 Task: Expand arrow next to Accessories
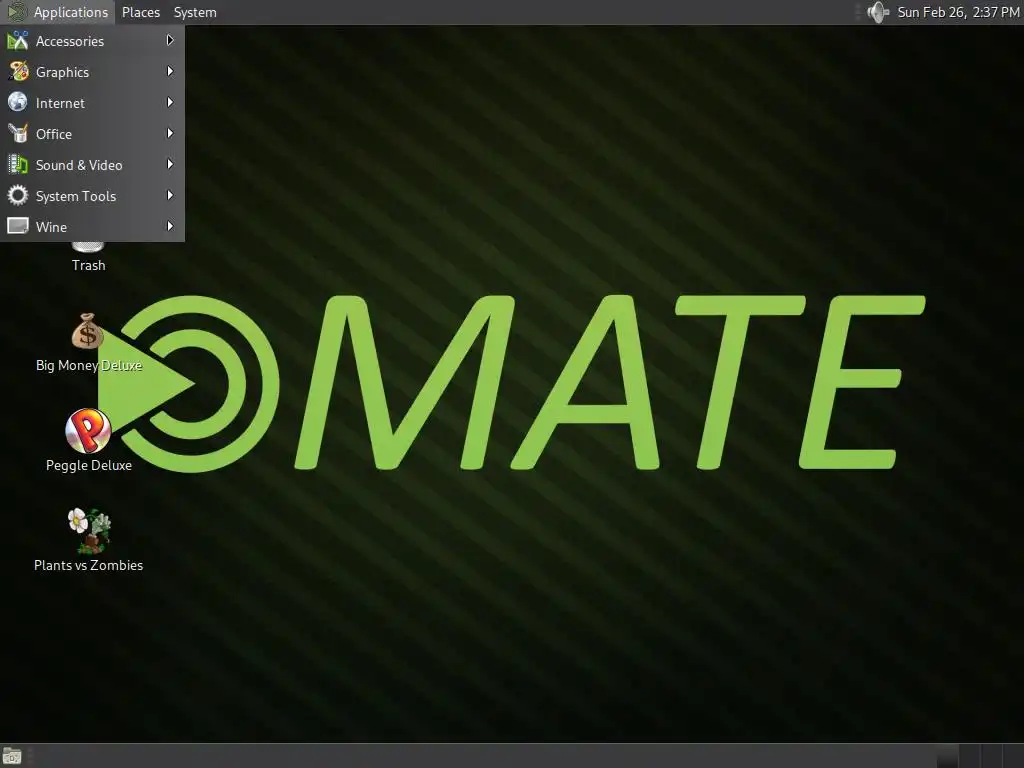pos(170,40)
